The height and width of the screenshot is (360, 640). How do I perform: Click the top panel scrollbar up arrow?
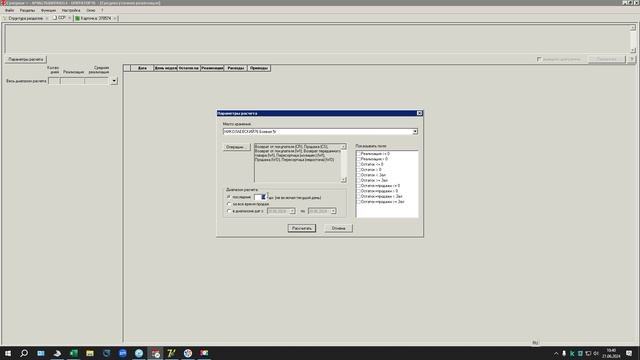[x=633, y=28]
